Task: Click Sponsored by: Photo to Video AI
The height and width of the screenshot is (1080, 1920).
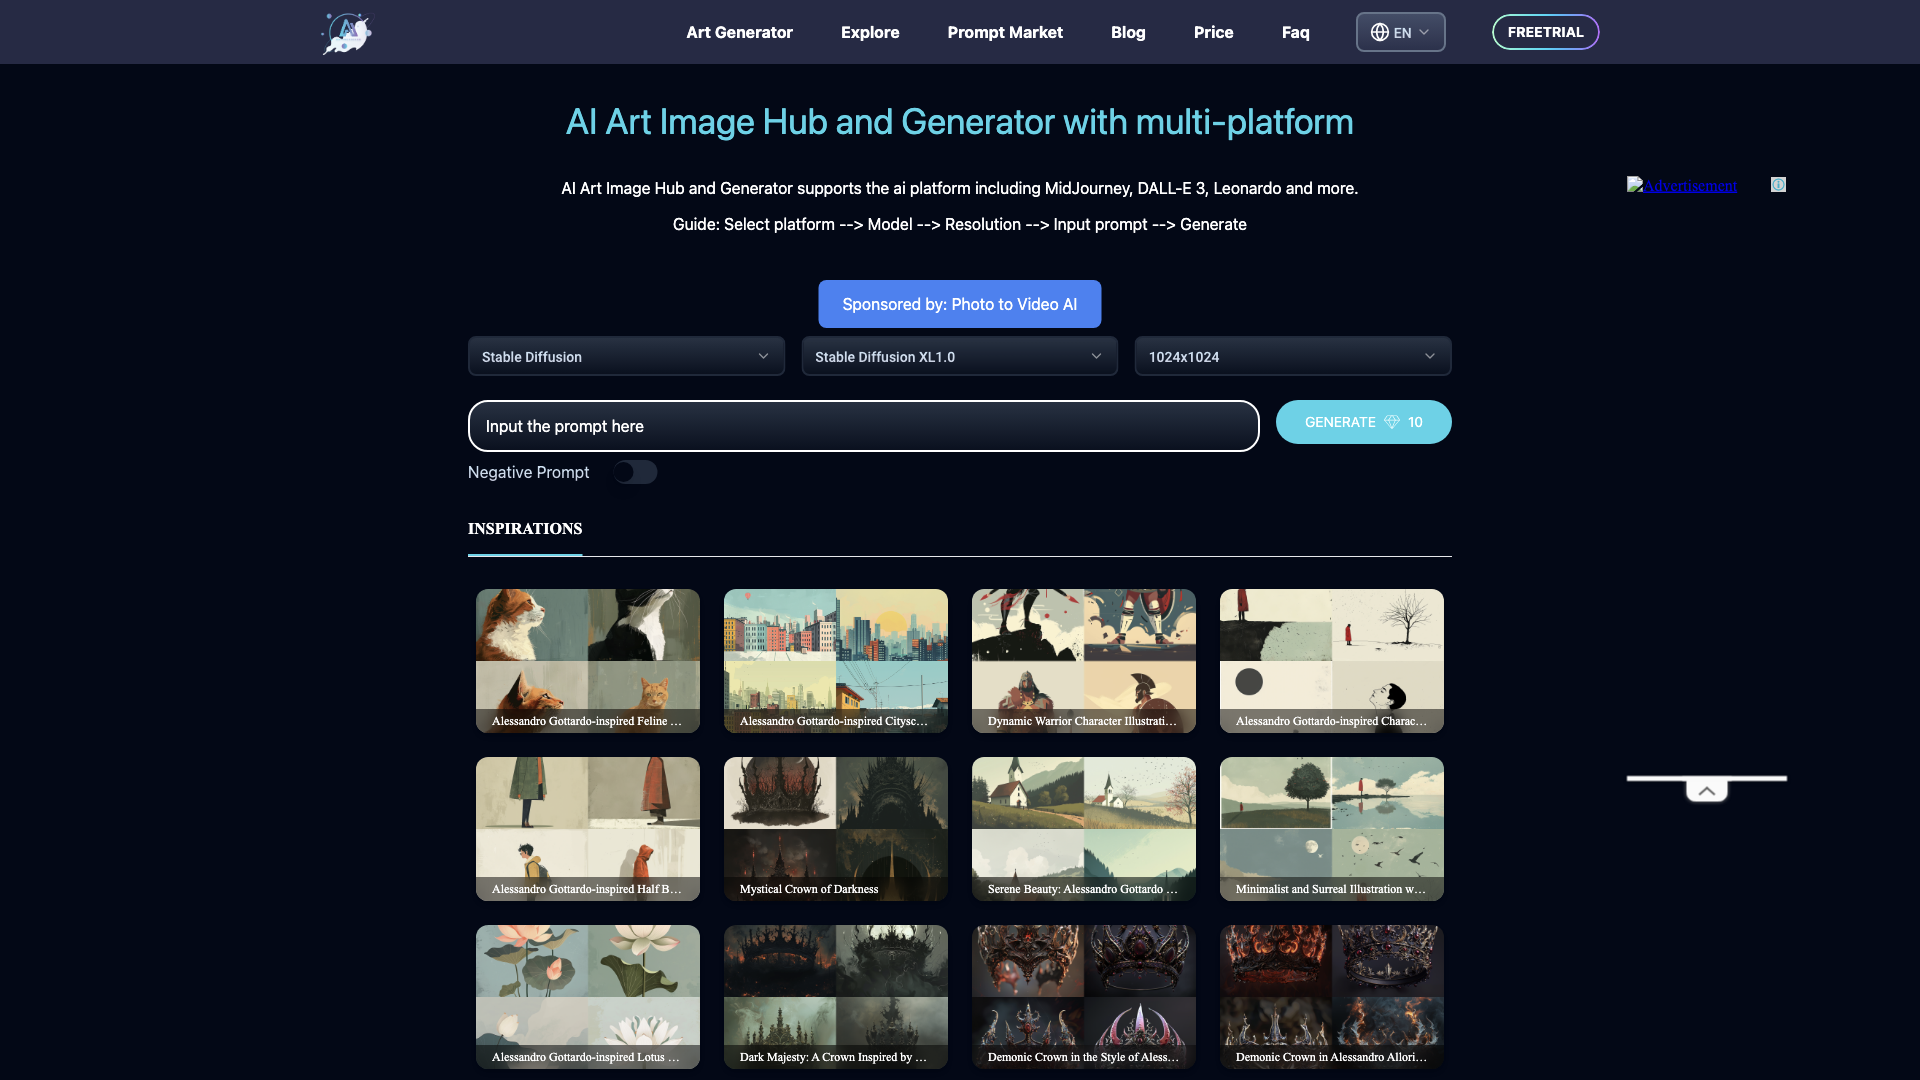Action: pos(959,304)
